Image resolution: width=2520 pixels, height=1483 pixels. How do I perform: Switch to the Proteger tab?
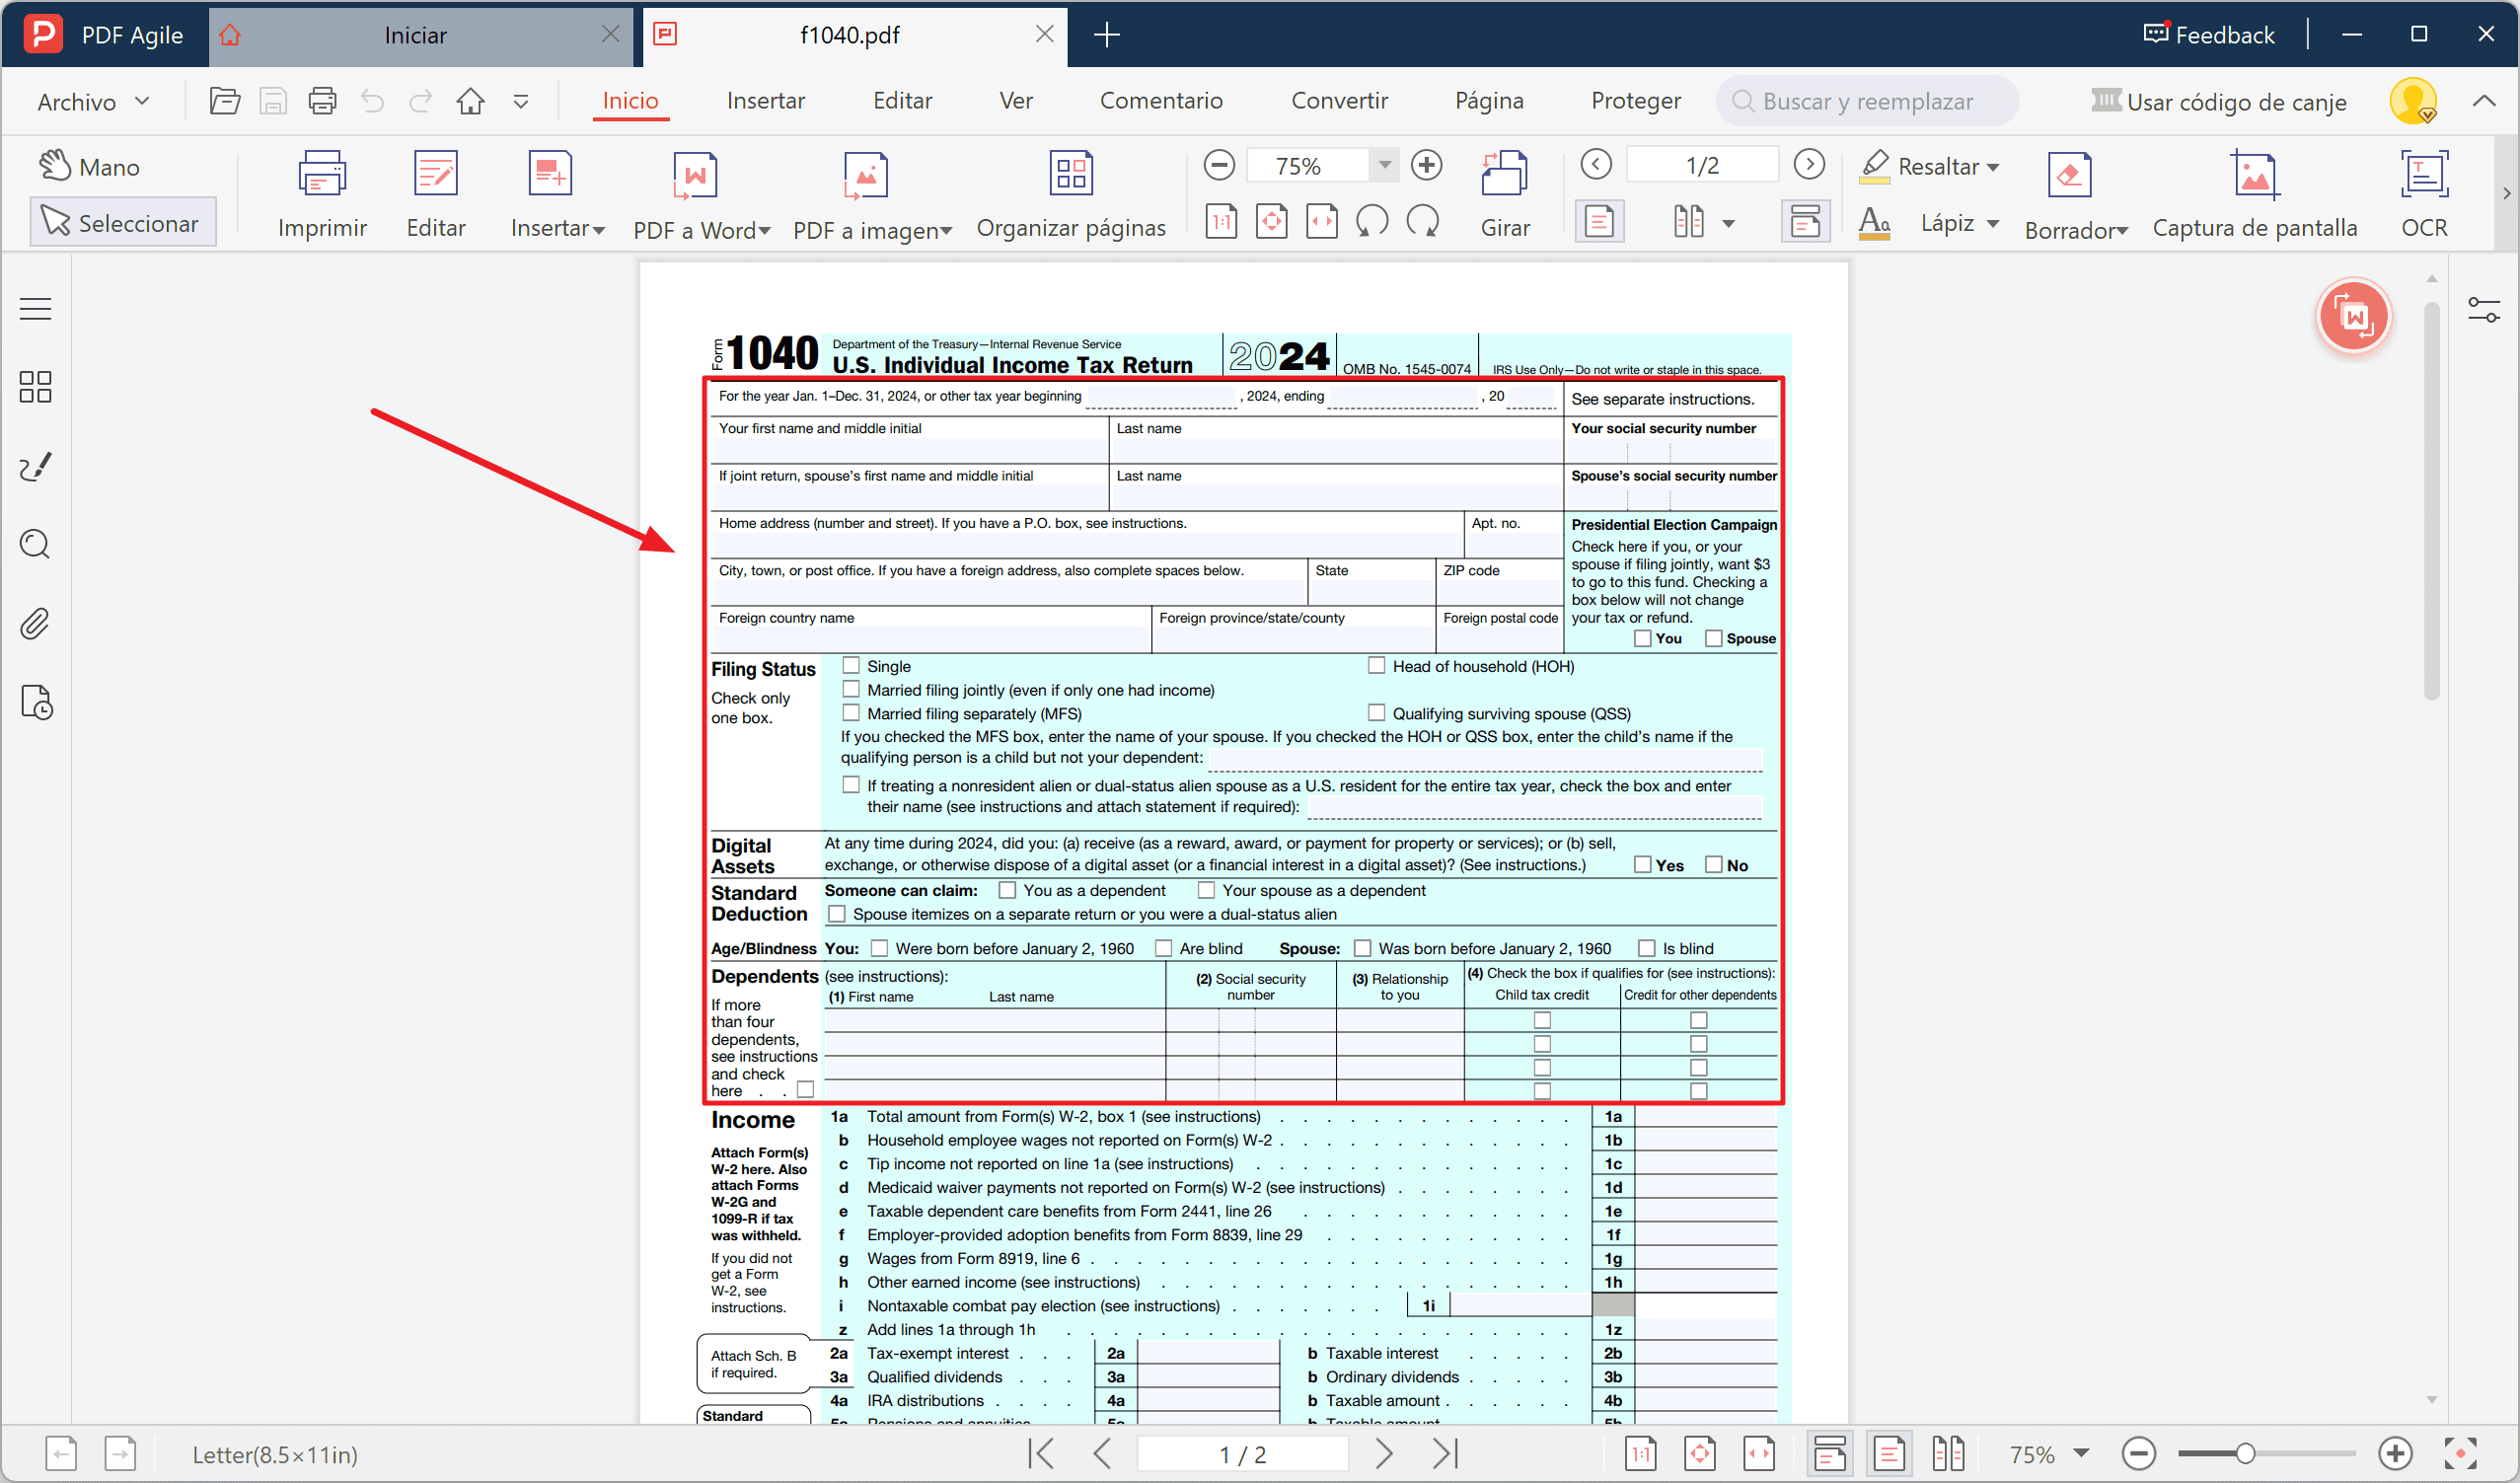tap(1636, 101)
